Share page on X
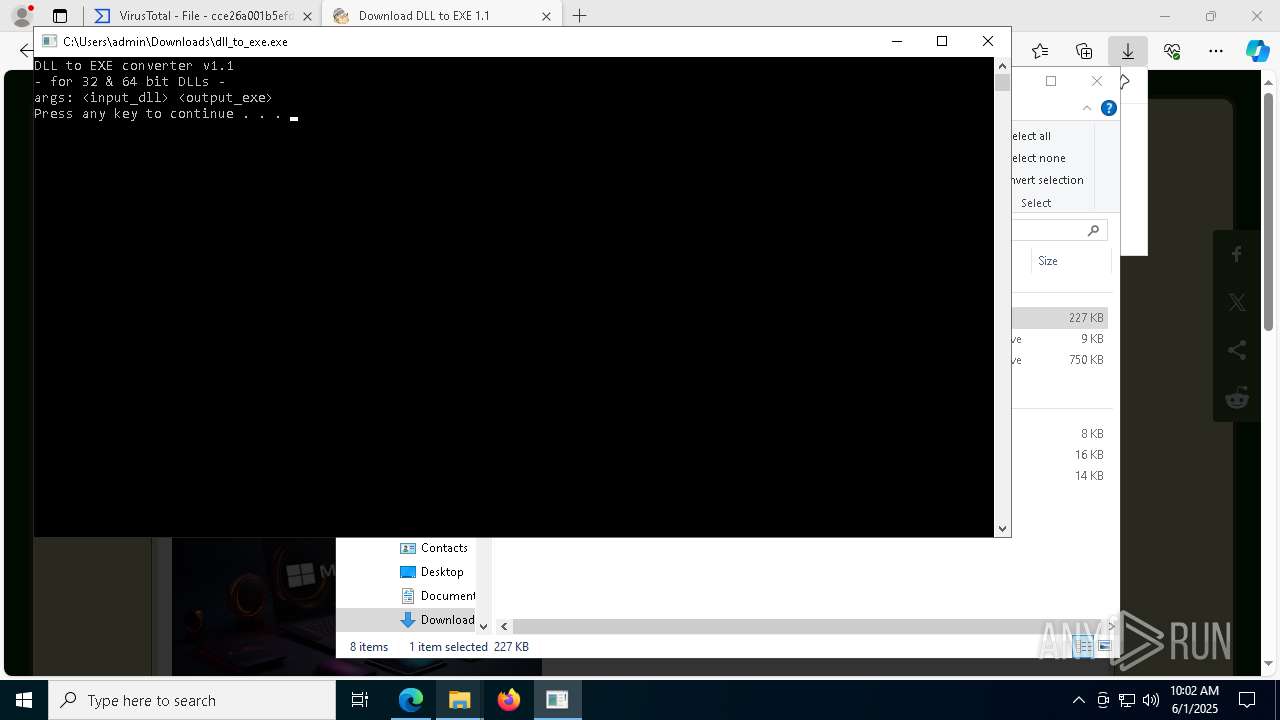This screenshot has width=1280, height=720. [1237, 302]
